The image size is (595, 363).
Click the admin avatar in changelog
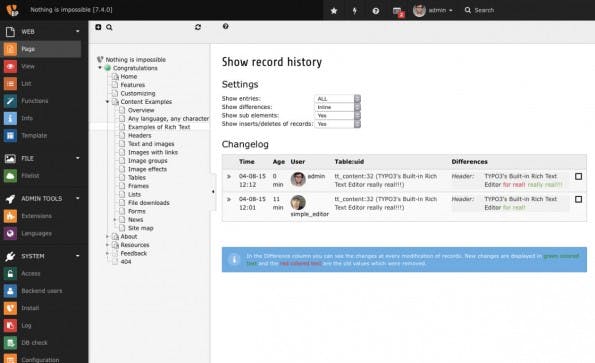298,179
